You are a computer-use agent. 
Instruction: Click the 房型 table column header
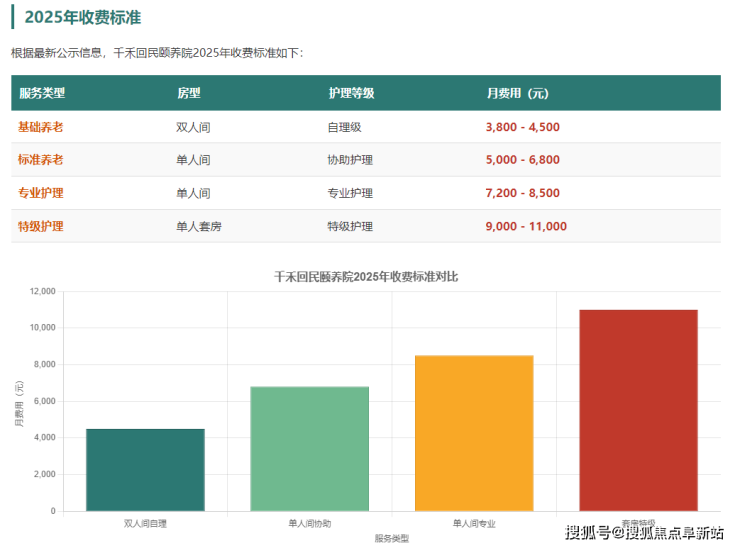[188, 93]
